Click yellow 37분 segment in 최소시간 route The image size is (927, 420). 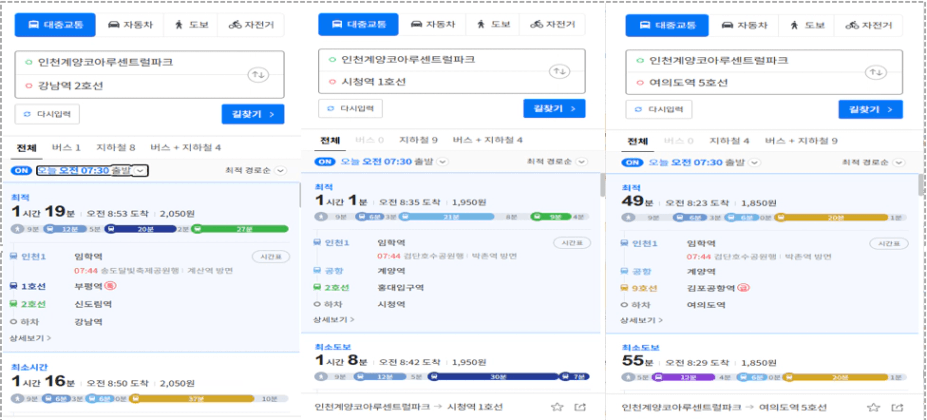[192, 399]
